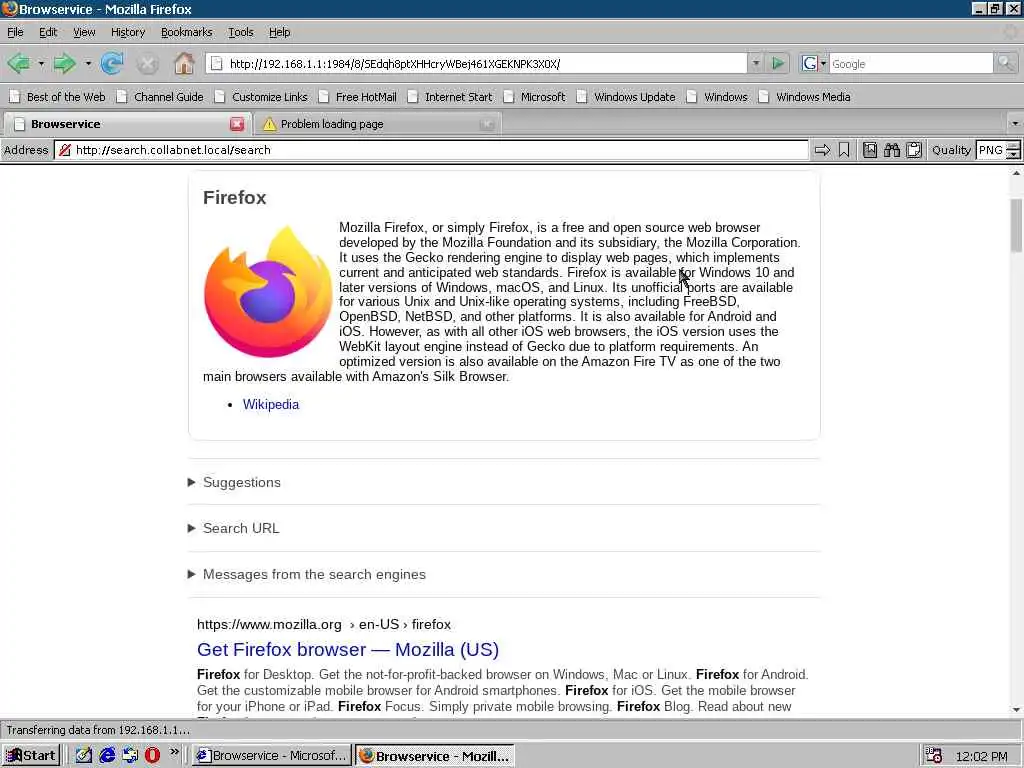Open Free HotMail bookmark
Screen dimensions: 1024x768
[x=358, y=97]
